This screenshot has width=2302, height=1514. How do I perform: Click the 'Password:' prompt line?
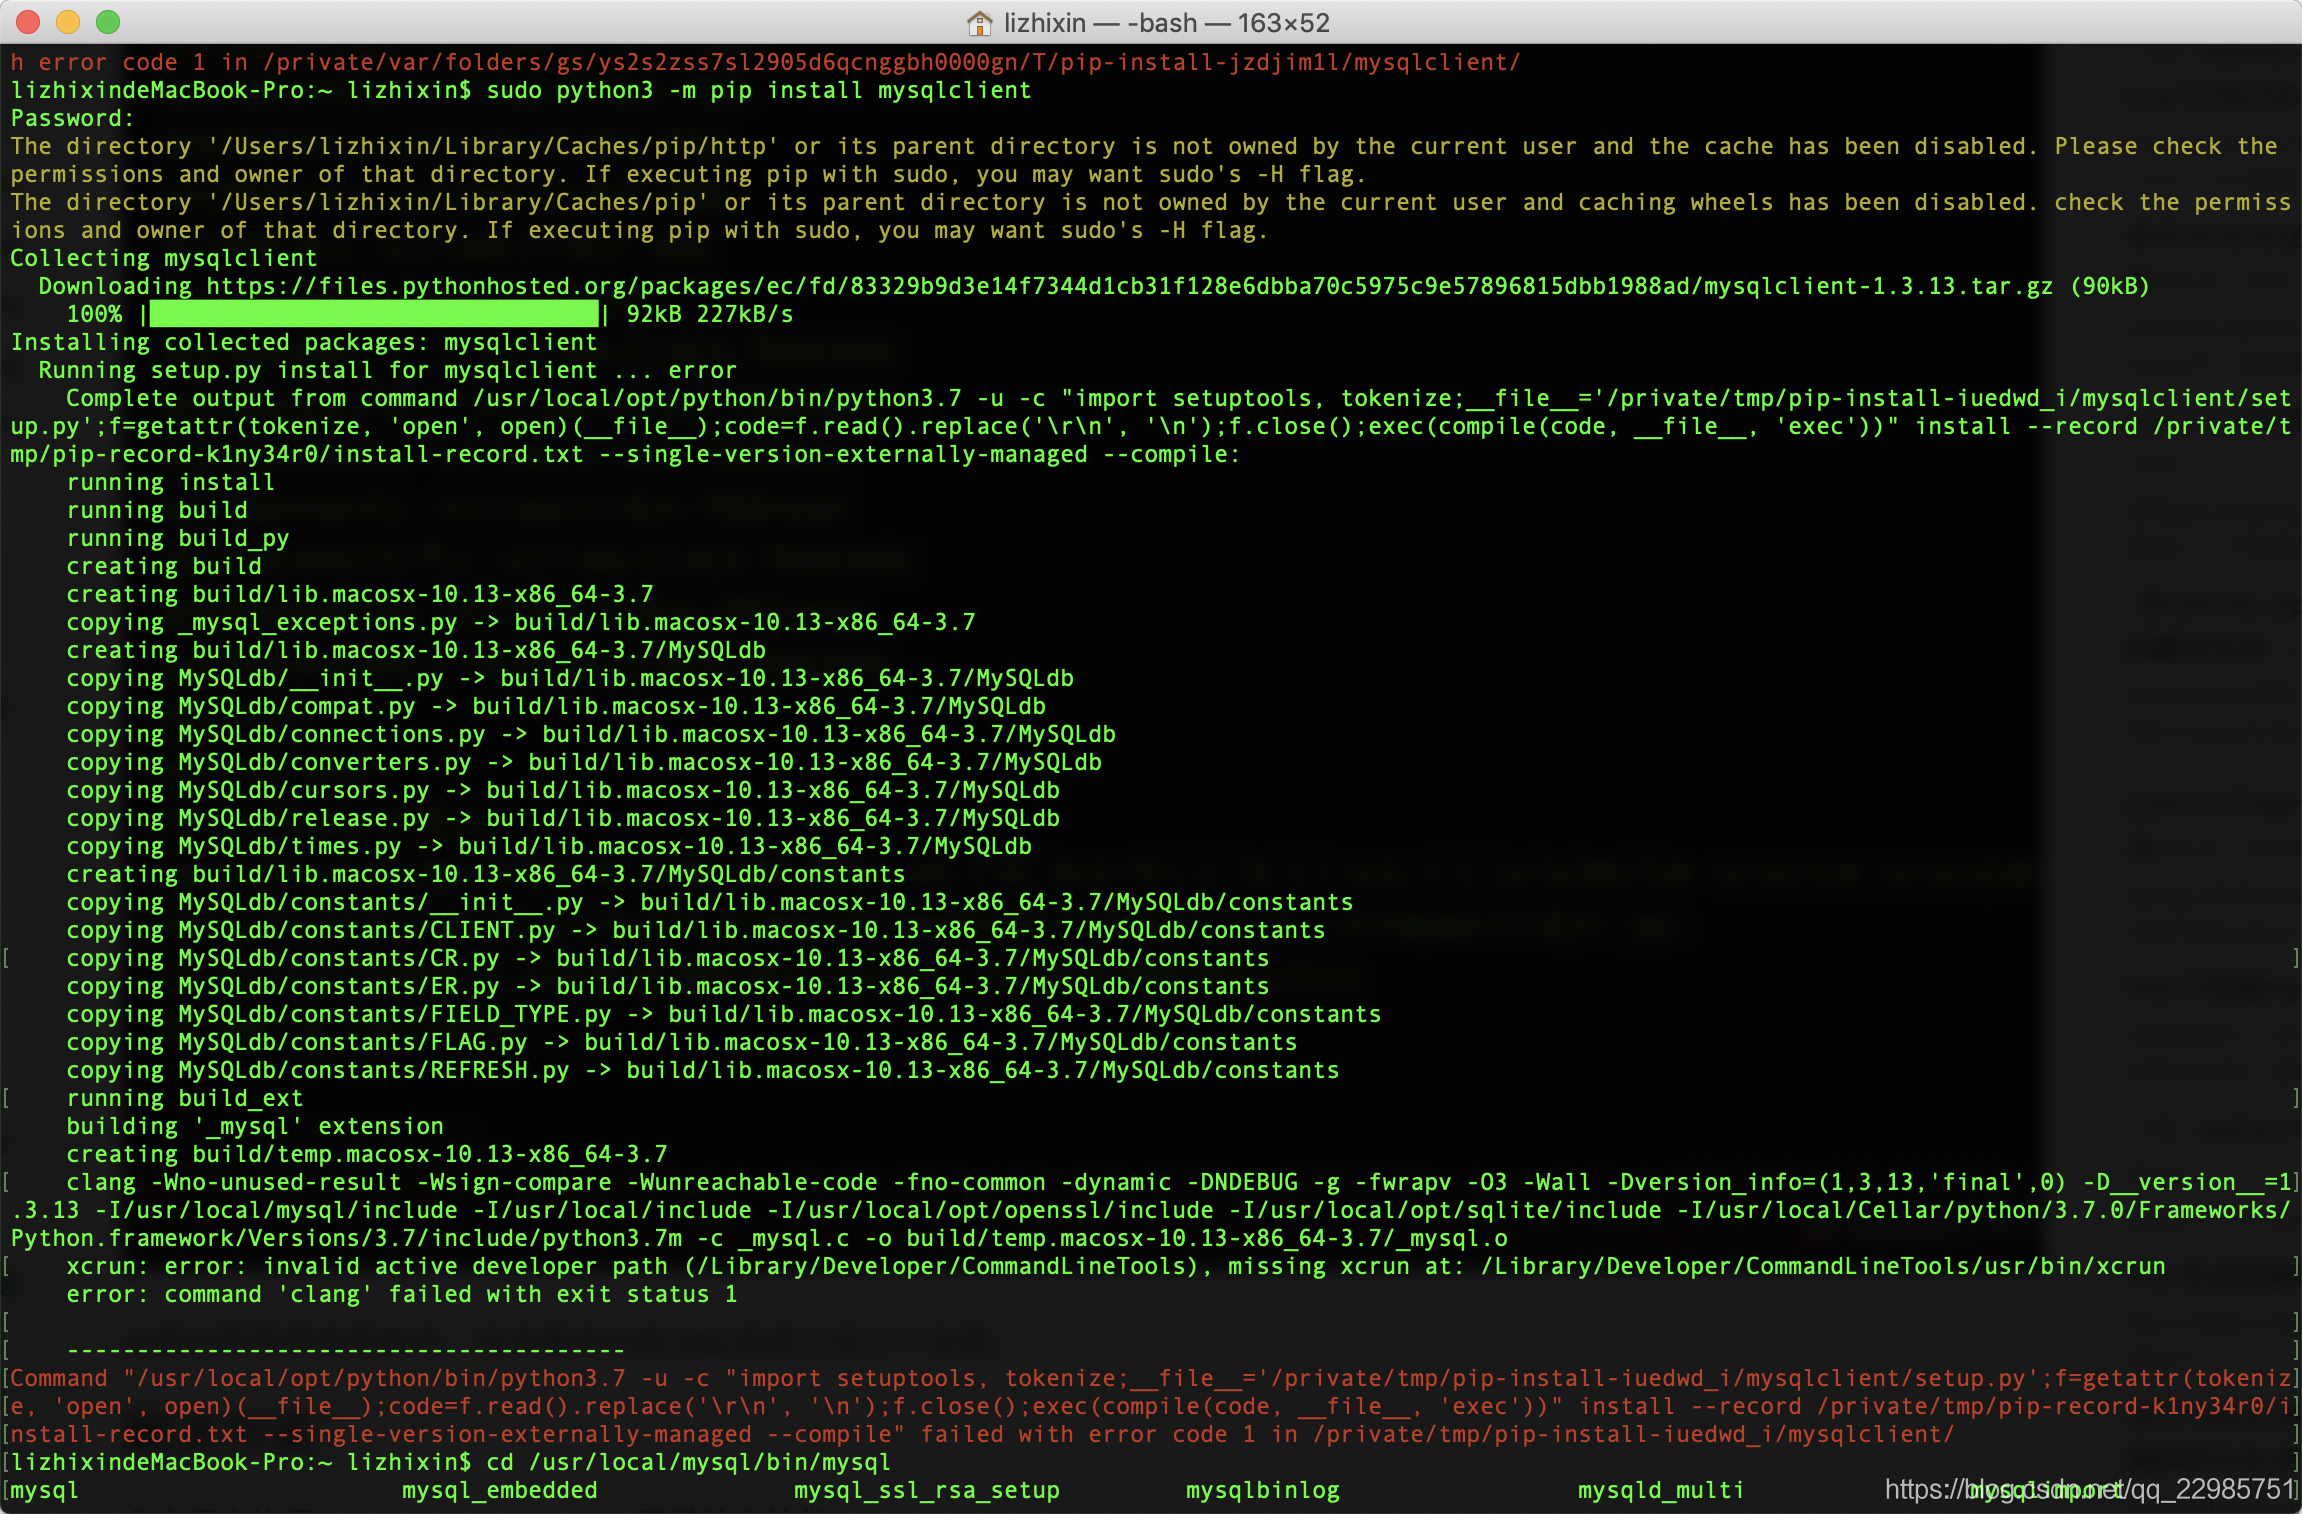click(x=72, y=118)
